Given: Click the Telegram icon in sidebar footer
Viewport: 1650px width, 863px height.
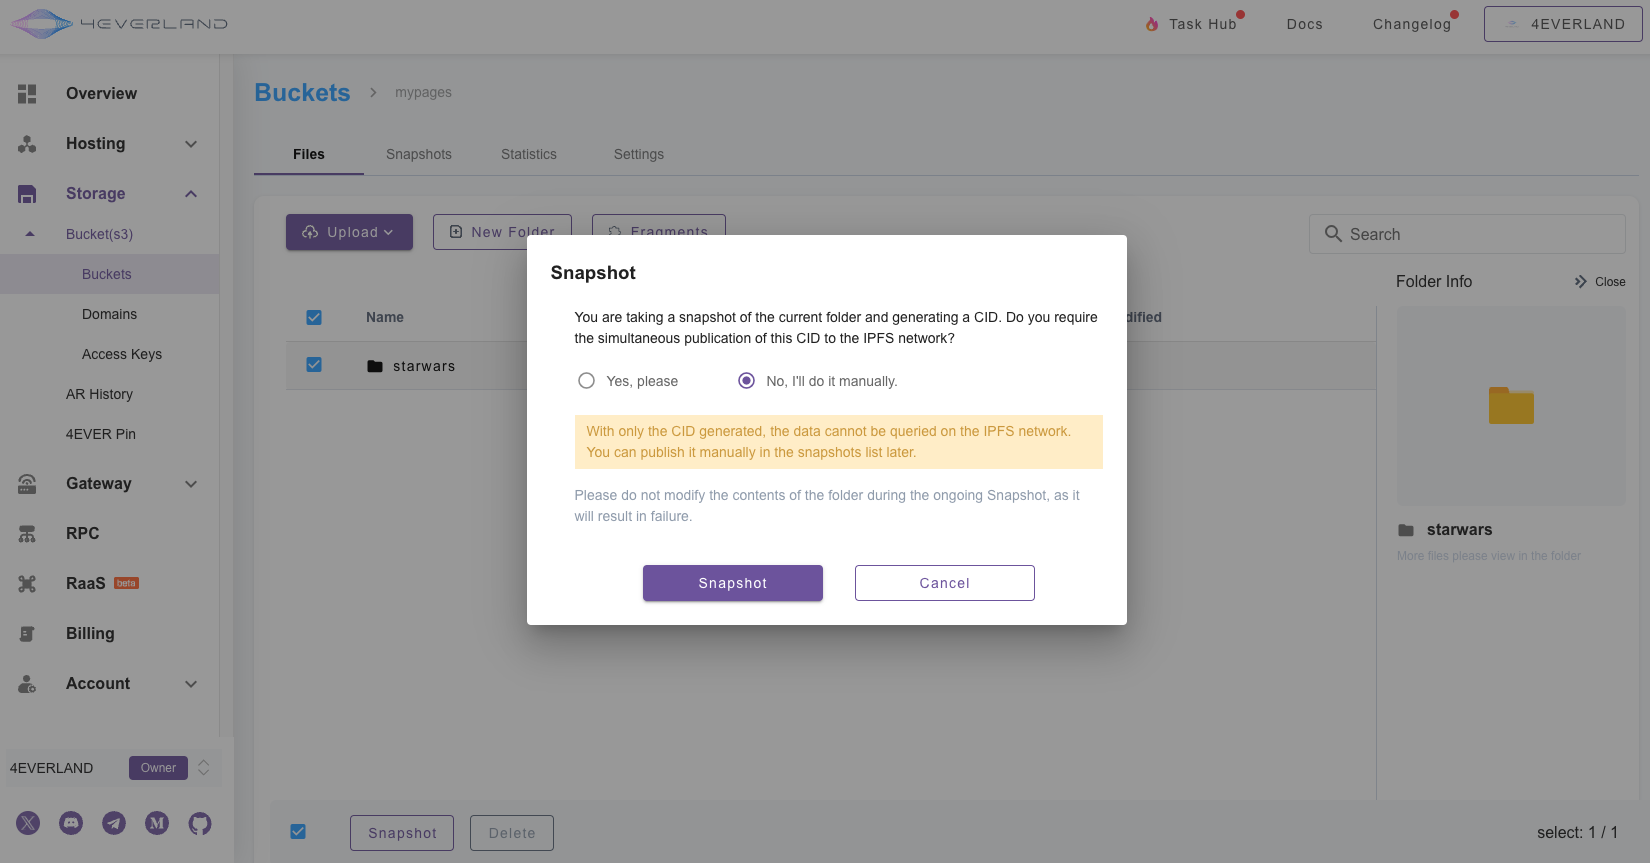Looking at the screenshot, I should point(114,823).
